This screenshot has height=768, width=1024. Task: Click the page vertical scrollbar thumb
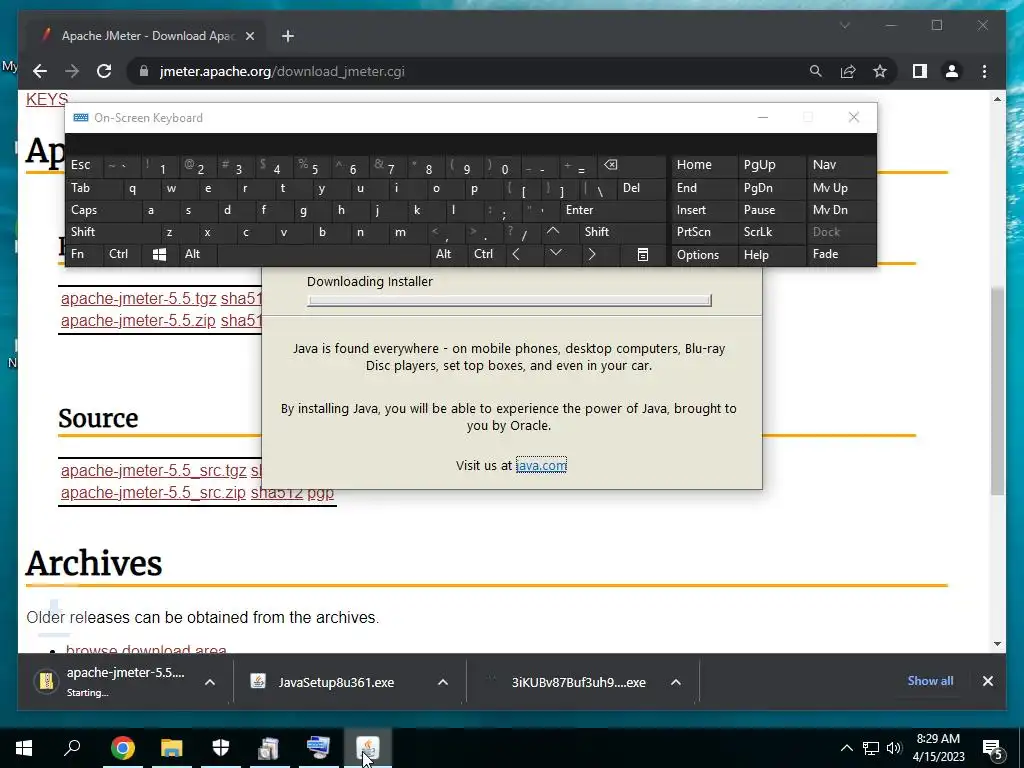pos(997,391)
